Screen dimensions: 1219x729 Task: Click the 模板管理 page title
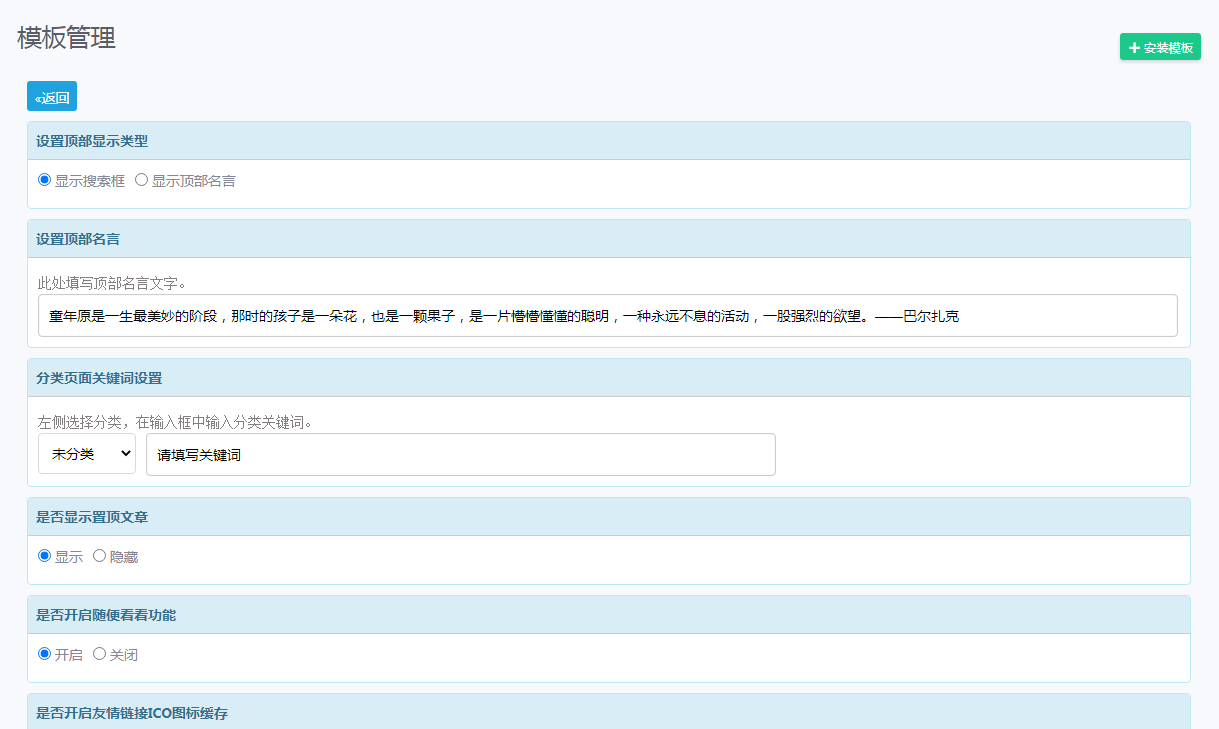click(66, 38)
